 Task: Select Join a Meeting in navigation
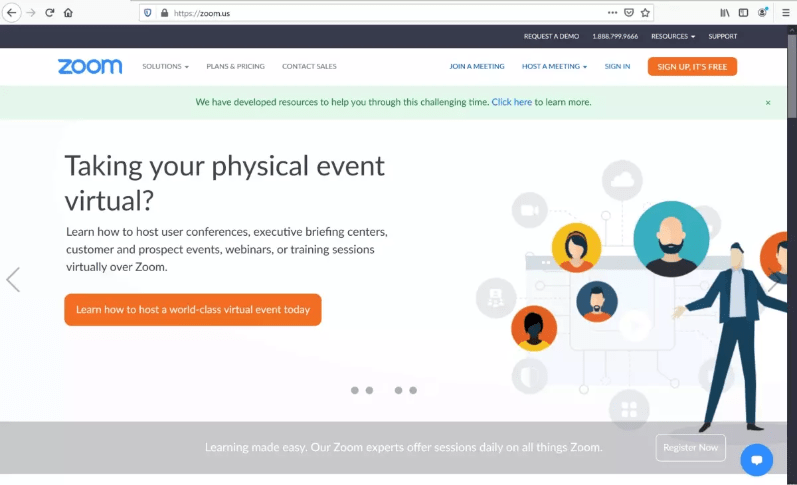[477, 67]
